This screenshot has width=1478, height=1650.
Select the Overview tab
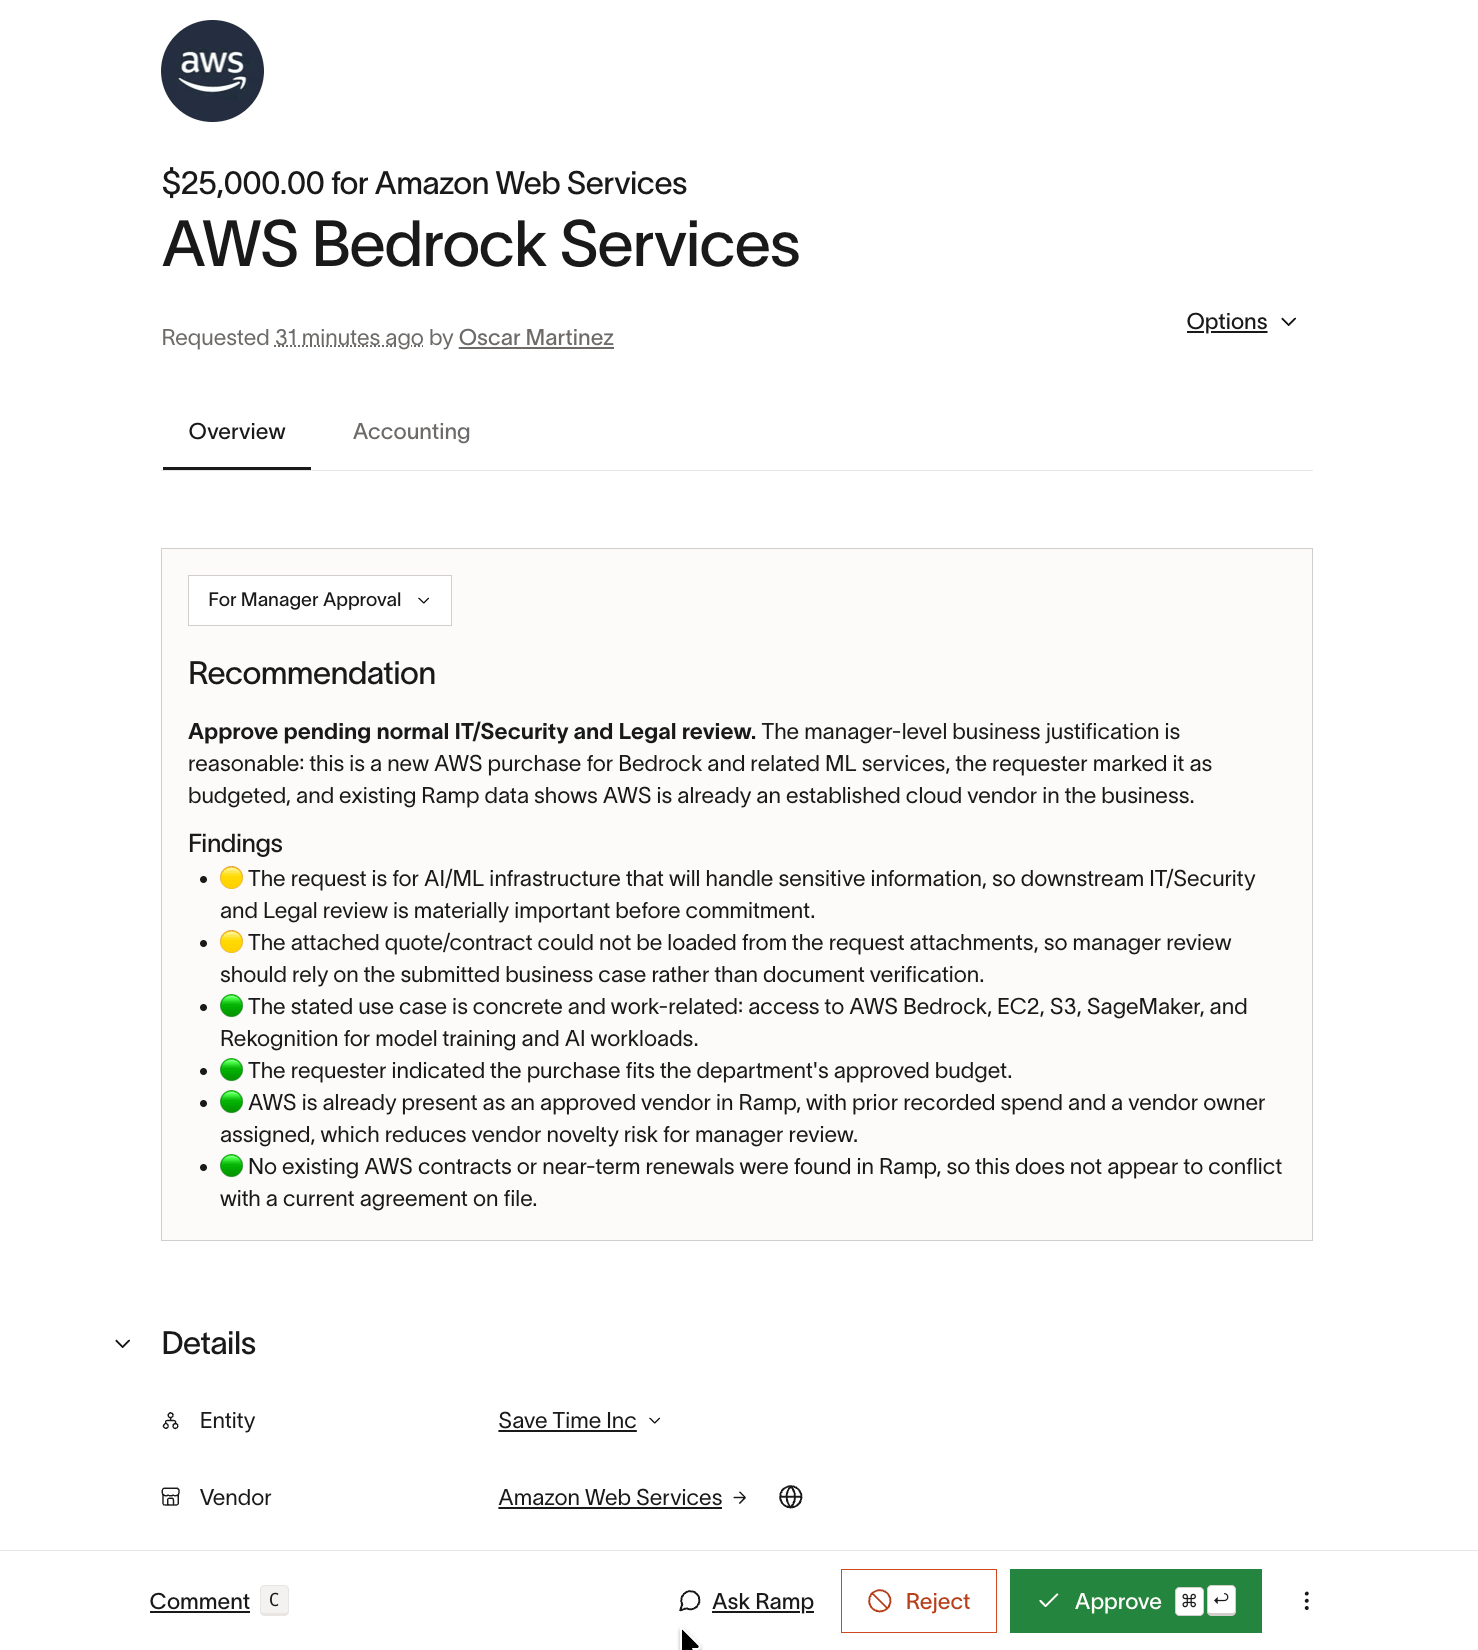point(237,432)
